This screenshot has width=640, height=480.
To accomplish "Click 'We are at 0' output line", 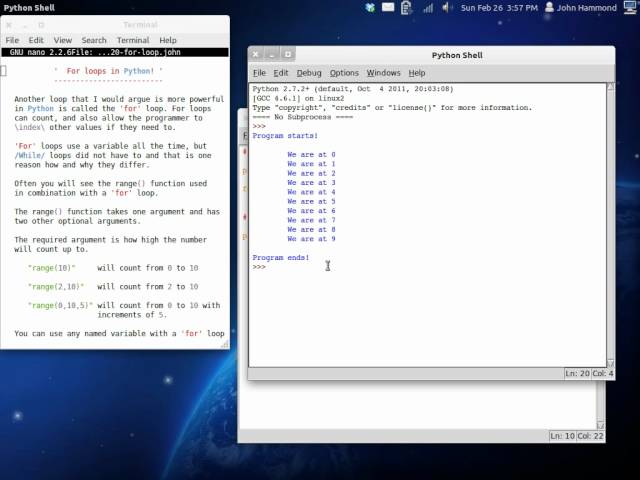I will 311,154.
